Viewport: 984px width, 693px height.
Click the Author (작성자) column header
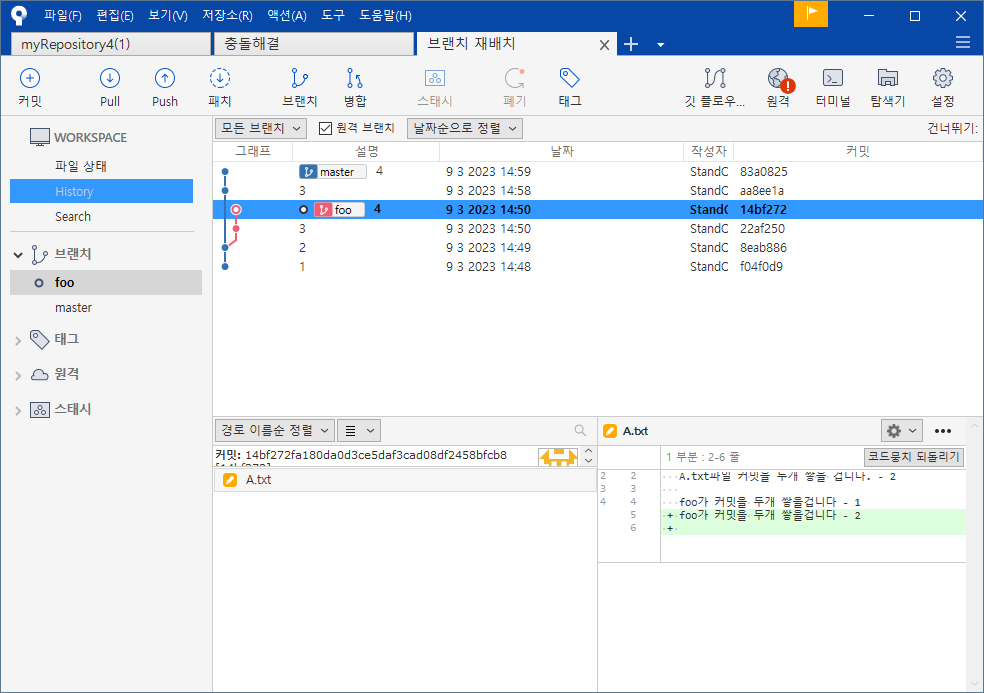[709, 151]
